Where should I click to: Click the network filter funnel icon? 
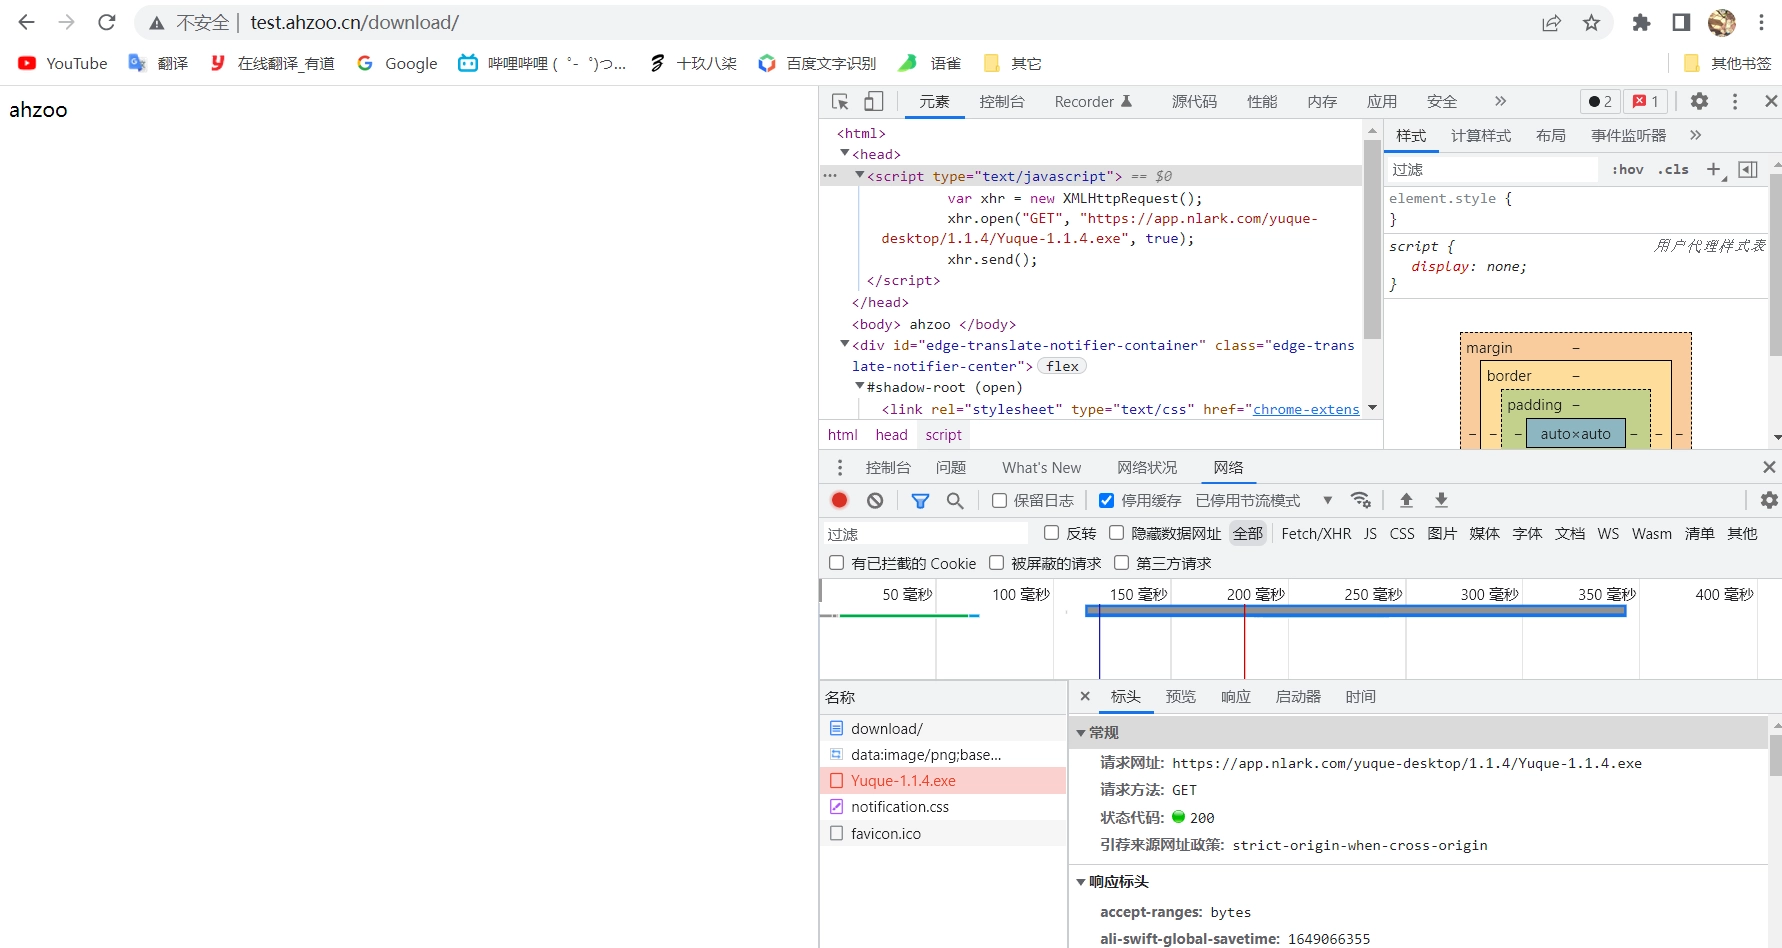[x=920, y=500]
